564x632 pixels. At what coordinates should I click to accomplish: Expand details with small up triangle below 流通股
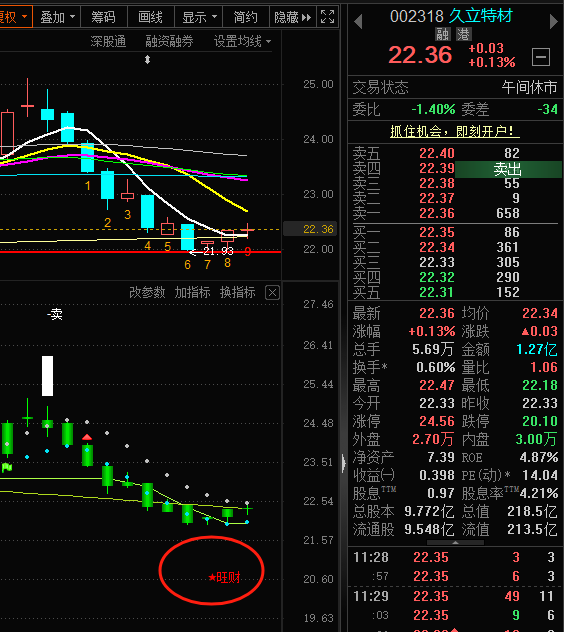[x=456, y=543]
